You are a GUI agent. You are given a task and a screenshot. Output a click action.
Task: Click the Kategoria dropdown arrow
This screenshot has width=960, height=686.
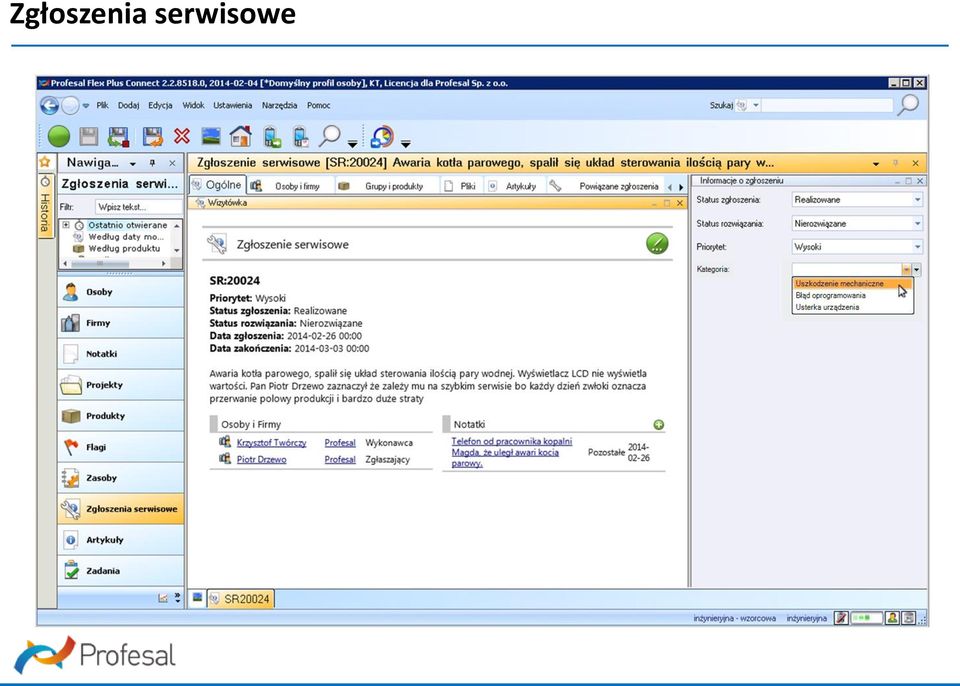click(917, 269)
